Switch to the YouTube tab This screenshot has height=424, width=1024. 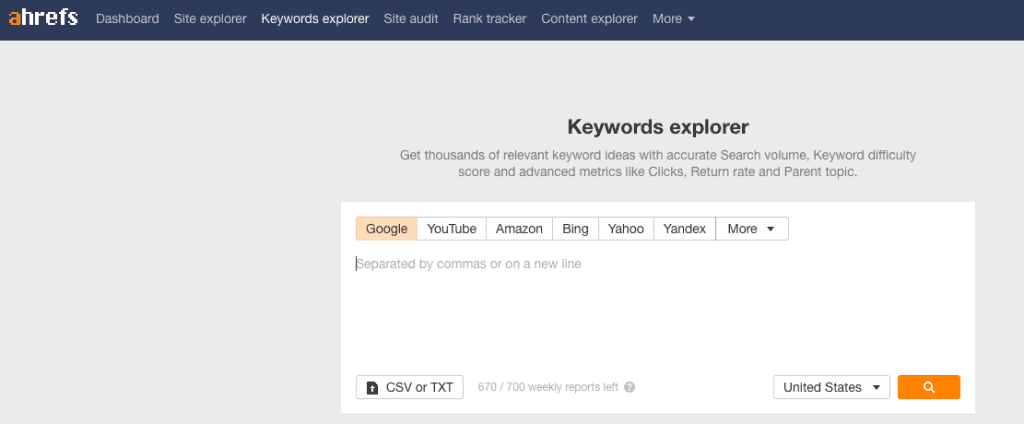(x=452, y=229)
